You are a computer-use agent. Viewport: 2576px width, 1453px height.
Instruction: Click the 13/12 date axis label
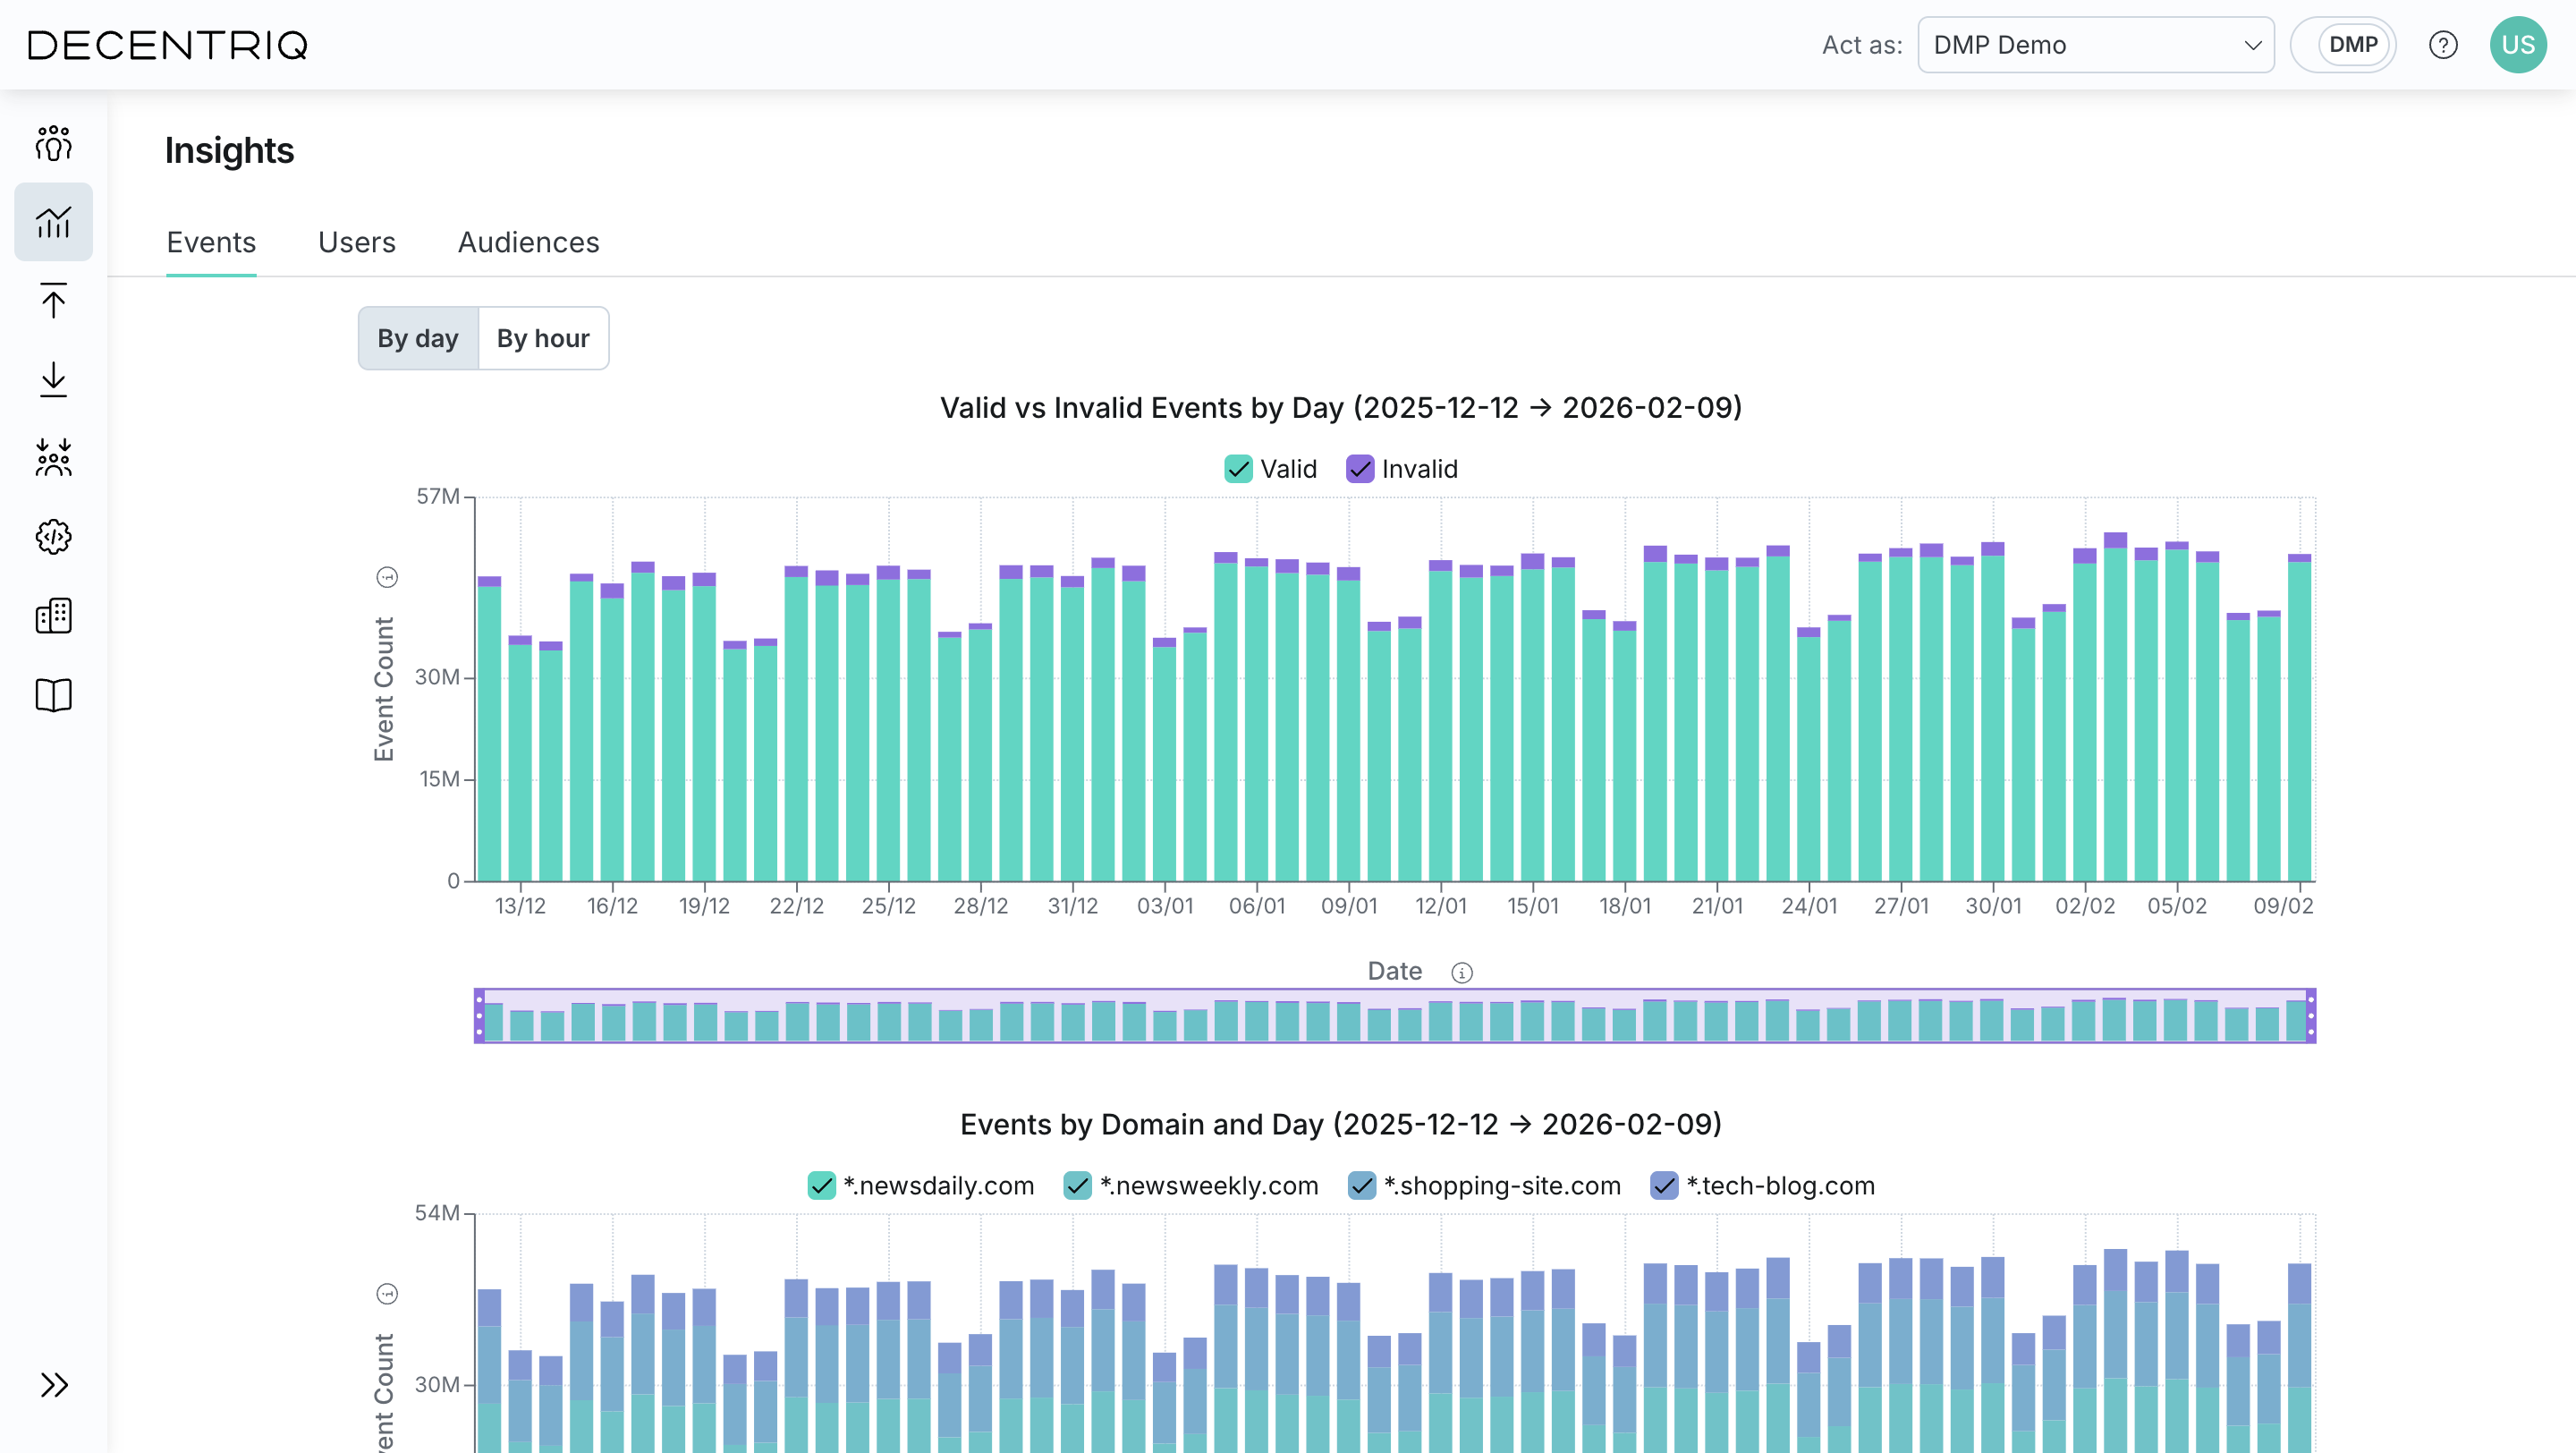[x=520, y=906]
